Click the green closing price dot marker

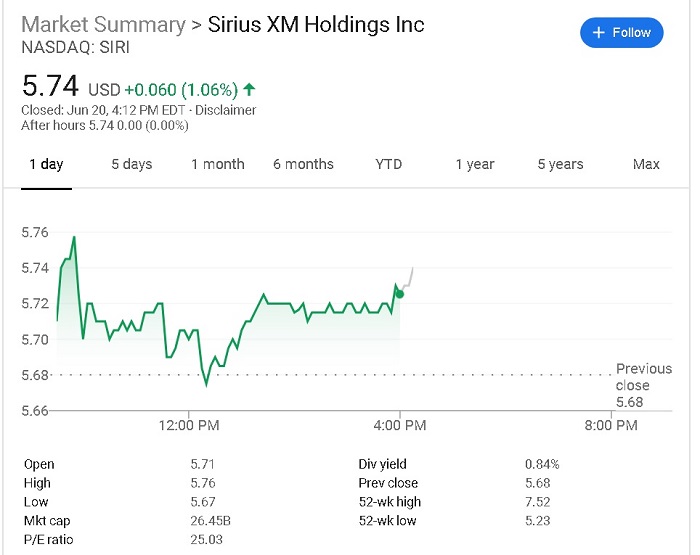400,294
